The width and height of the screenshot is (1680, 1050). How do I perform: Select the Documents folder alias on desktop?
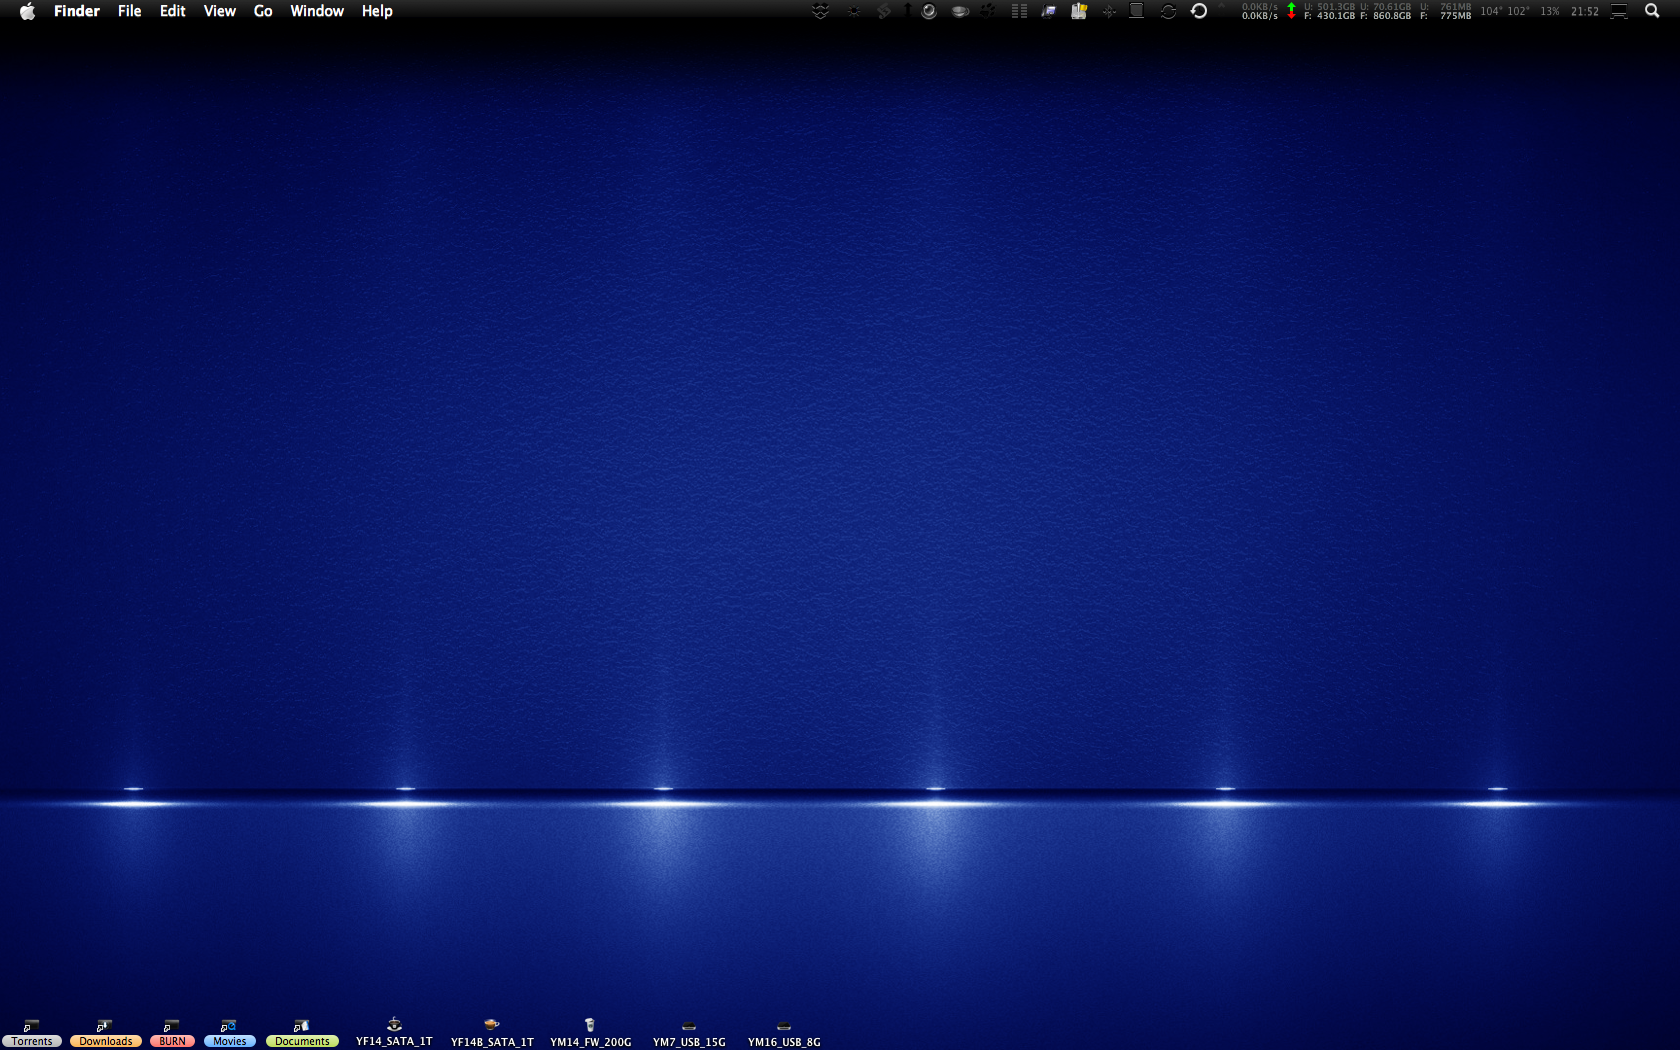coord(302,1034)
